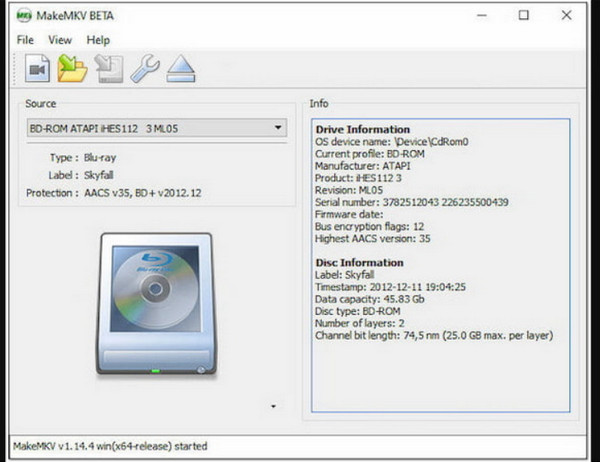The width and height of the screenshot is (600, 462).
Task: Click the Revision: ML05 line
Action: coord(349,190)
